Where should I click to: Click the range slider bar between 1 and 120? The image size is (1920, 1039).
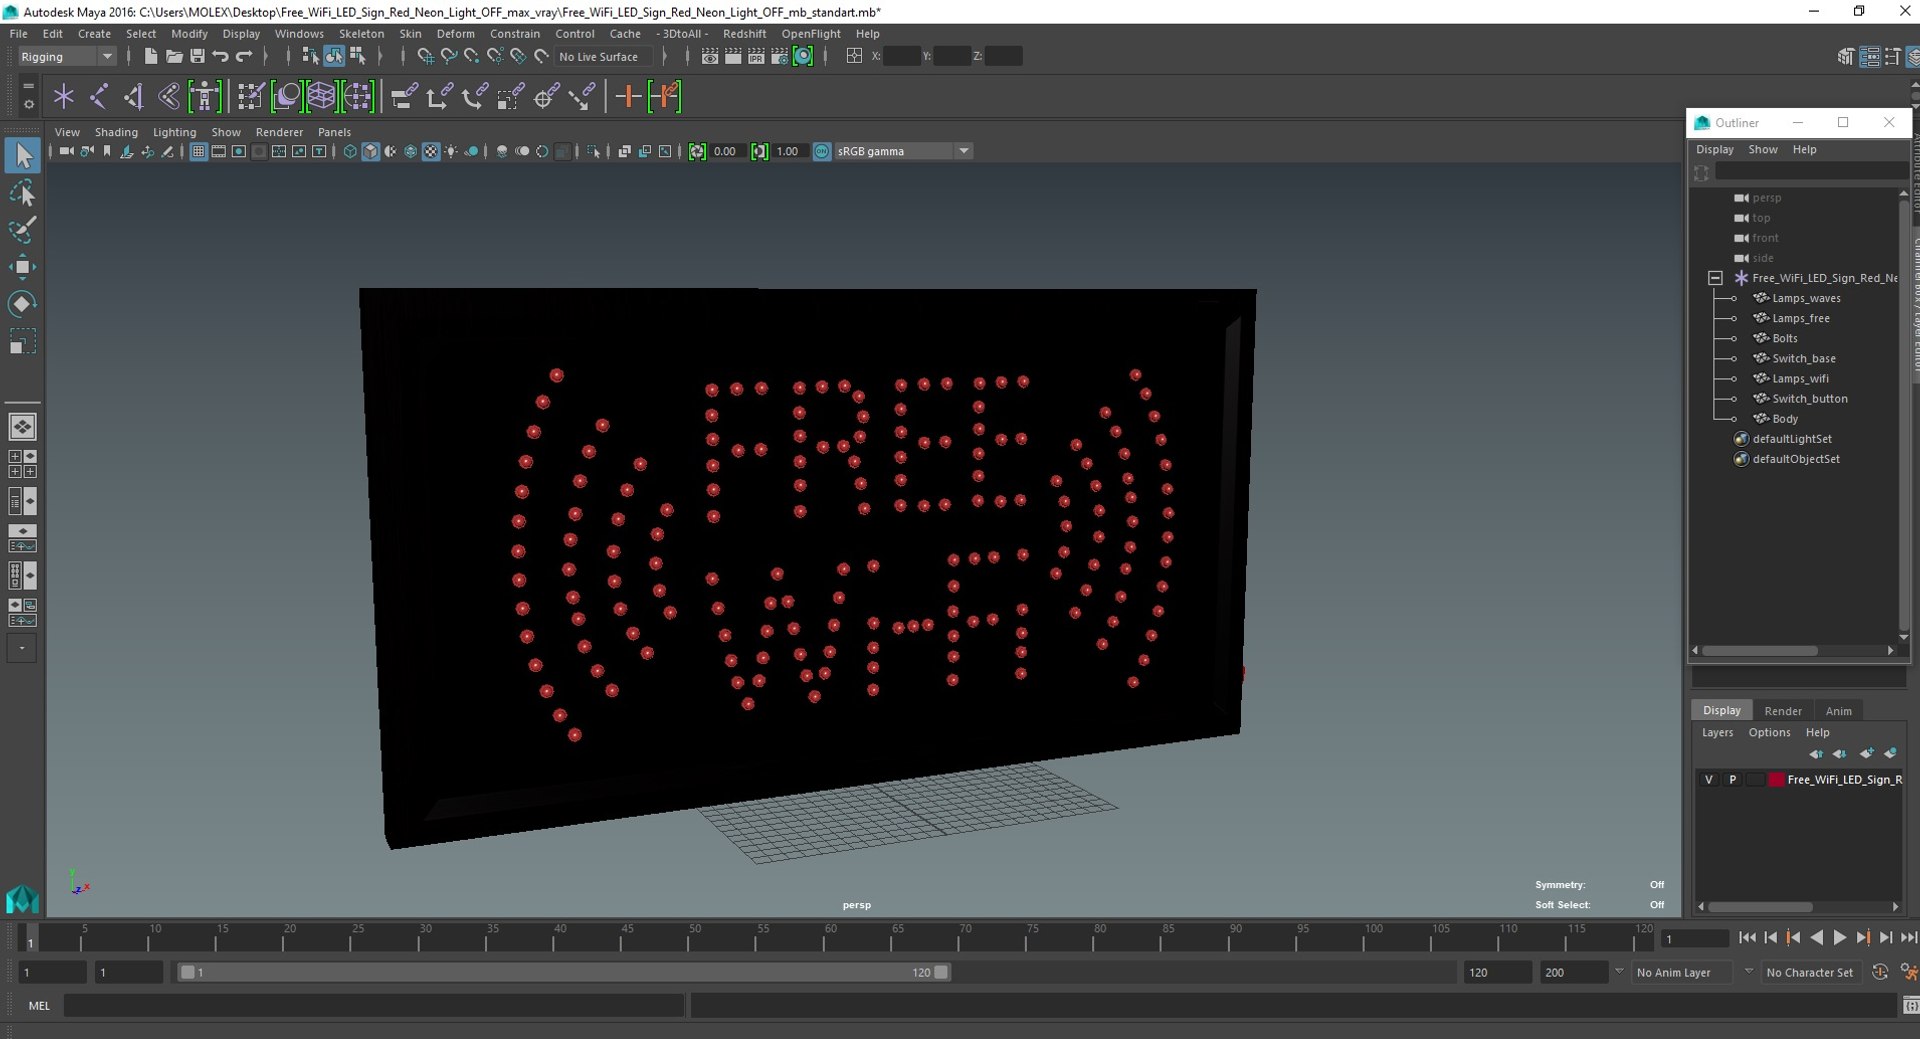click(564, 972)
